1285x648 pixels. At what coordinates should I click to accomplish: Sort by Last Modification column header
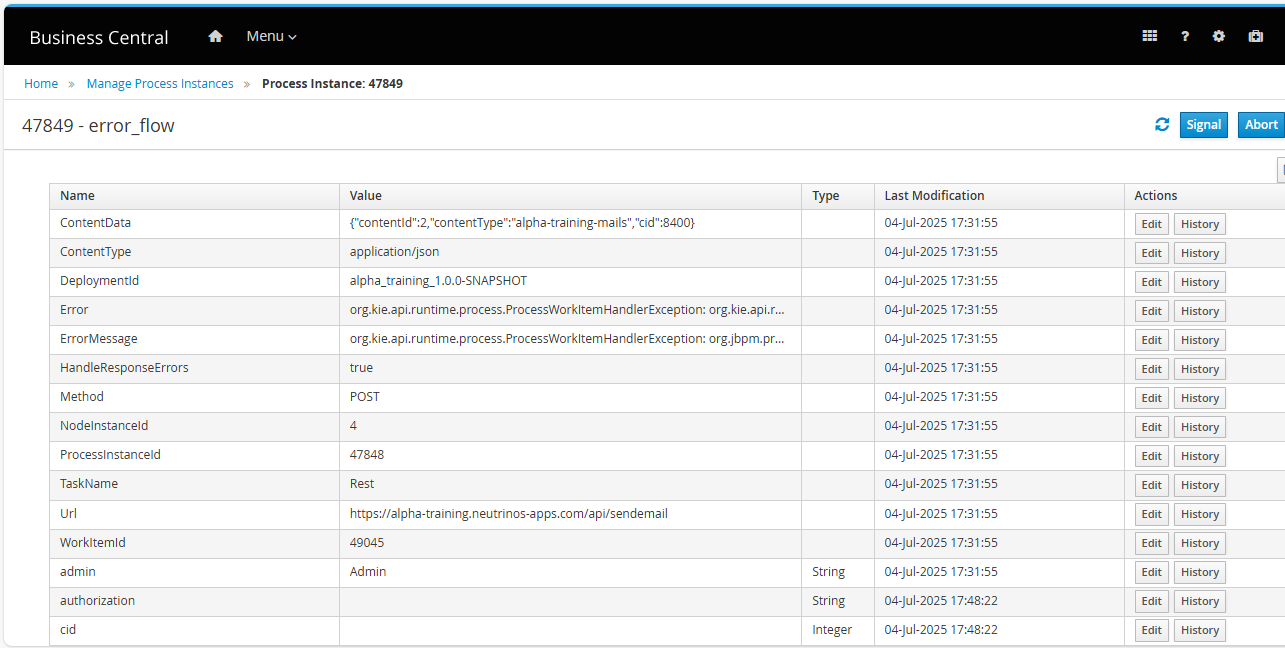934,196
